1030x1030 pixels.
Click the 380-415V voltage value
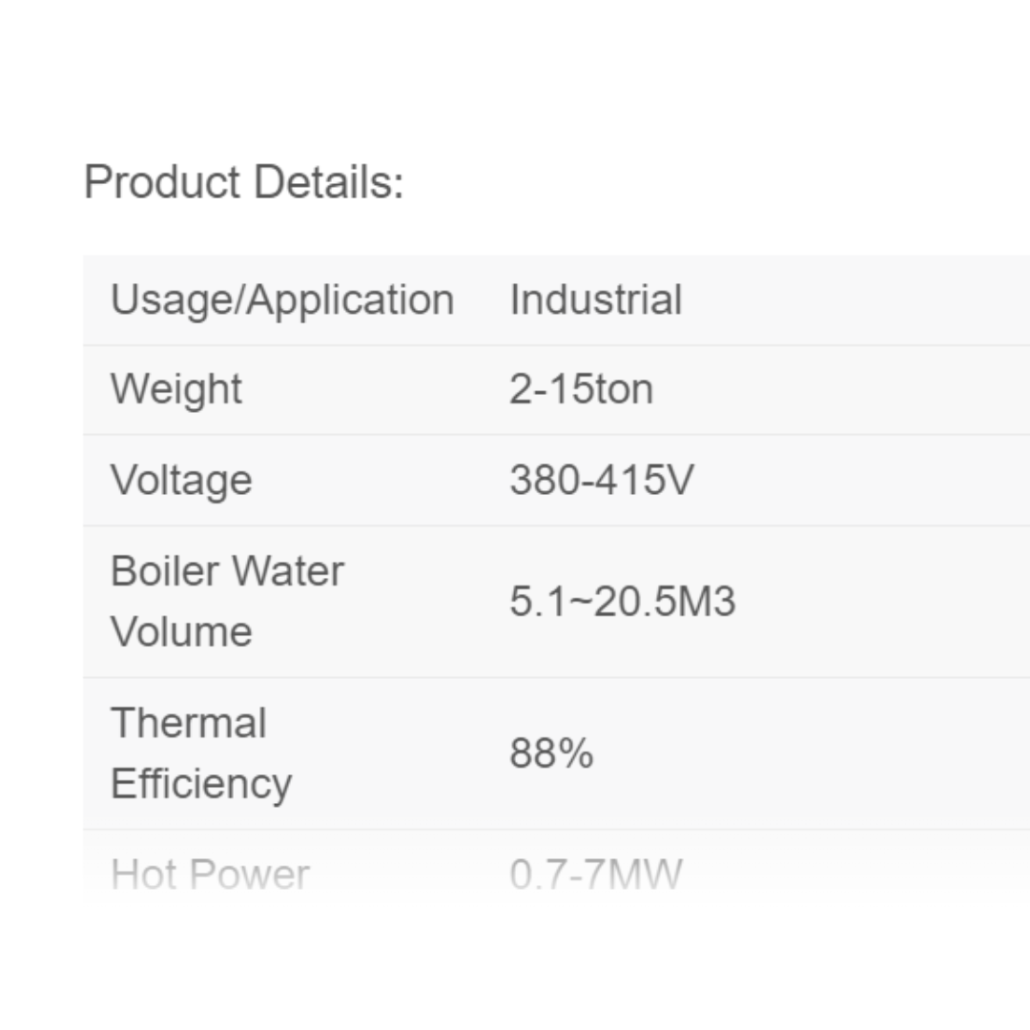[602, 480]
